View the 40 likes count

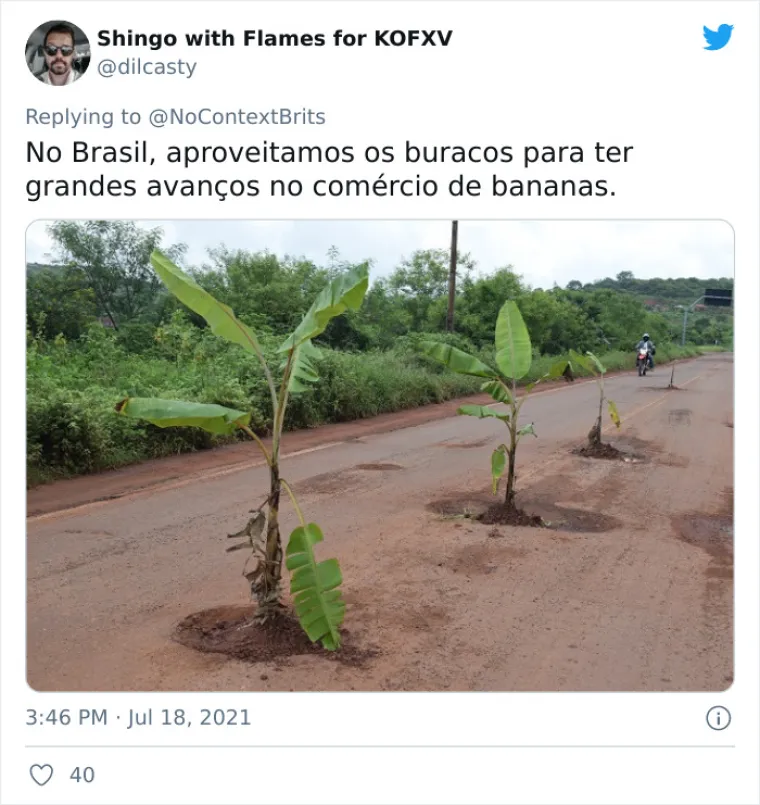click(82, 775)
